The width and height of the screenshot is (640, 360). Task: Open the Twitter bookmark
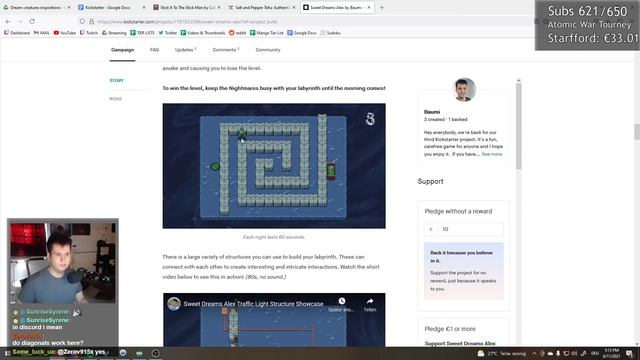(x=168, y=33)
